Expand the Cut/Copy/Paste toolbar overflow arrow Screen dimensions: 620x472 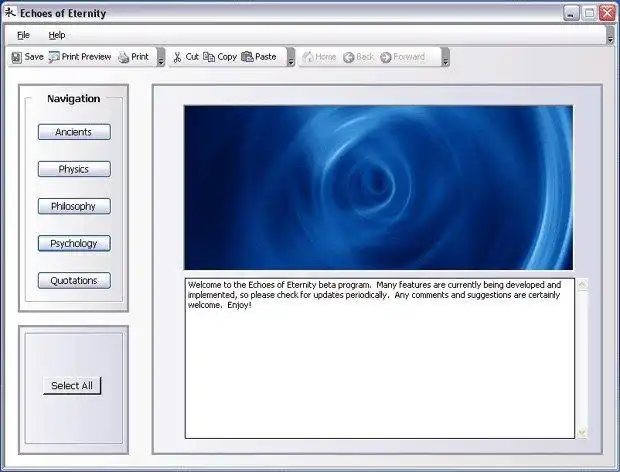click(x=291, y=57)
